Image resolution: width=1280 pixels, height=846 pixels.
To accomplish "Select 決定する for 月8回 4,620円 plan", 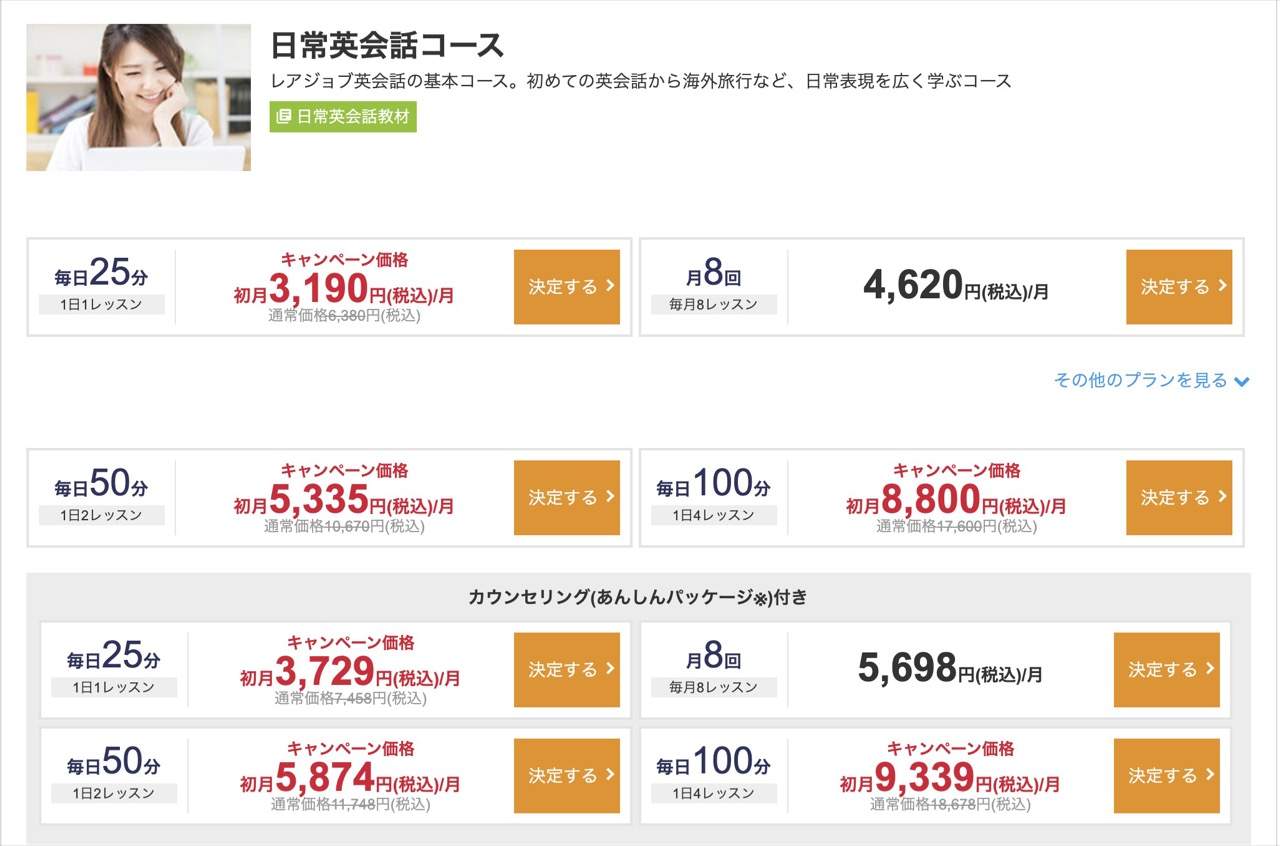I will [x=1179, y=287].
